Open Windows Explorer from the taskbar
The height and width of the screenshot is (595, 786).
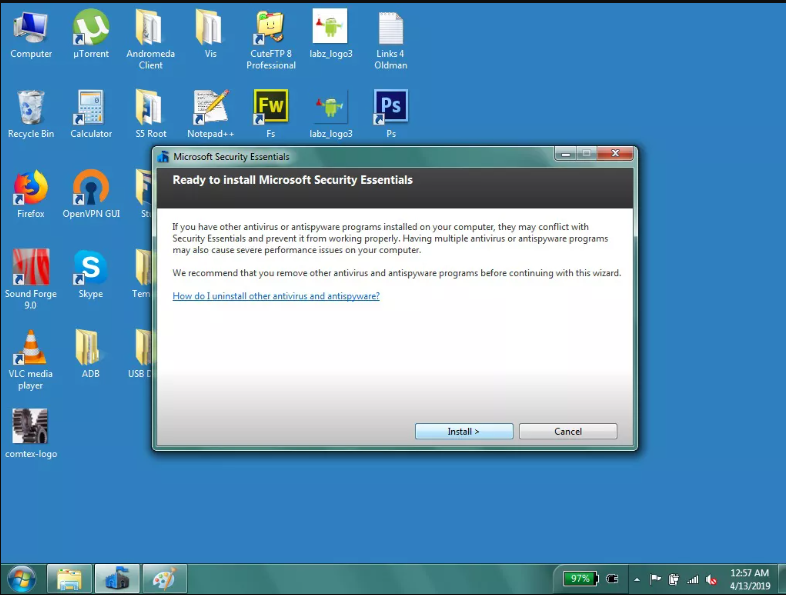pos(69,579)
